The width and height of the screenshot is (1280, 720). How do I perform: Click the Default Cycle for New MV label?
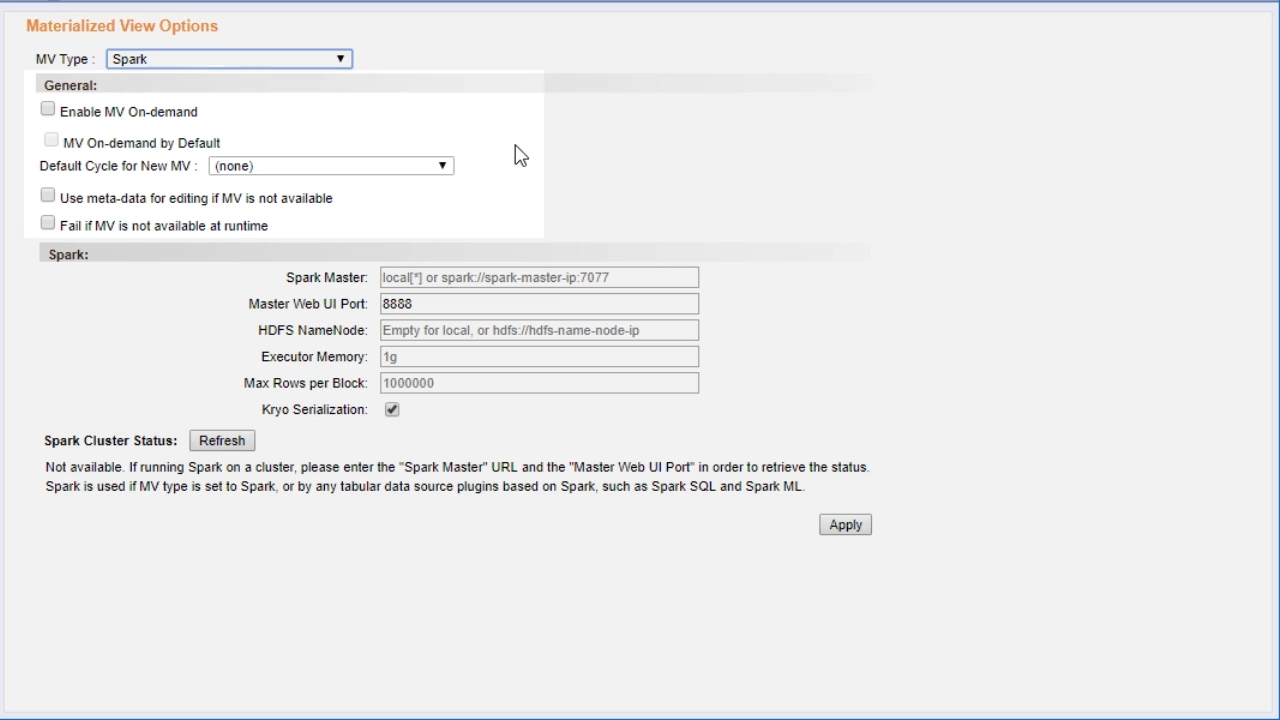pyautogui.click(x=118, y=166)
